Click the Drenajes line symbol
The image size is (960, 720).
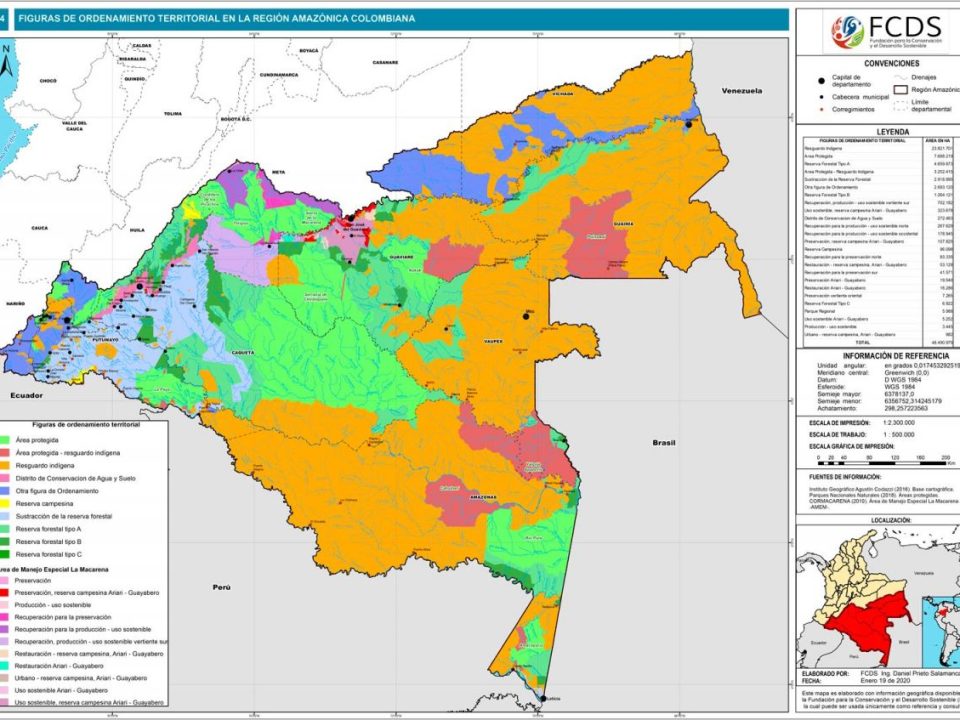pyautogui.click(x=902, y=77)
